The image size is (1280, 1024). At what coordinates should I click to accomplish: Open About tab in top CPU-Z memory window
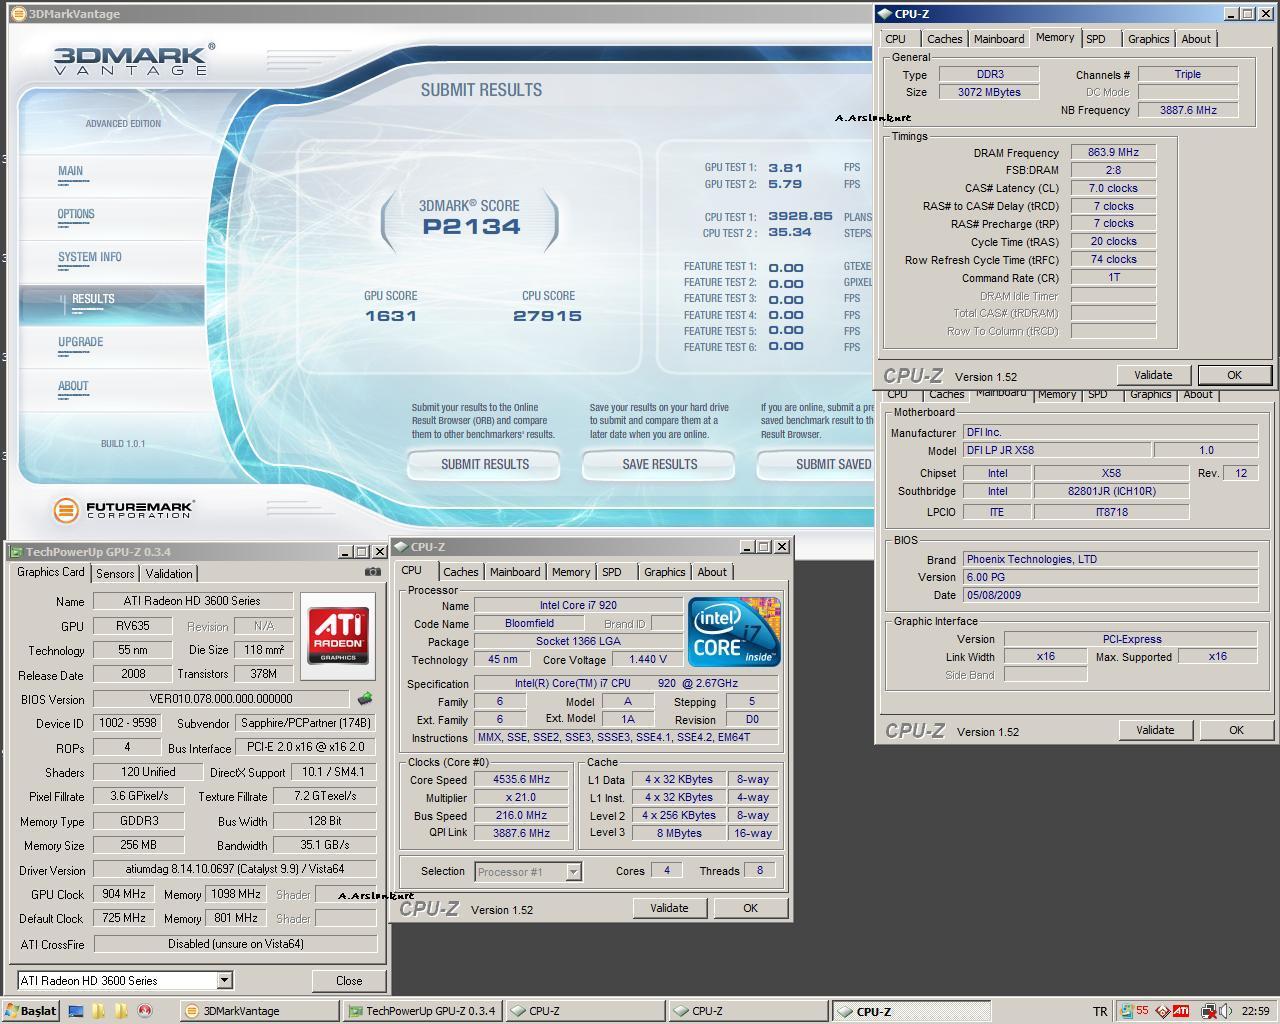[x=1196, y=39]
